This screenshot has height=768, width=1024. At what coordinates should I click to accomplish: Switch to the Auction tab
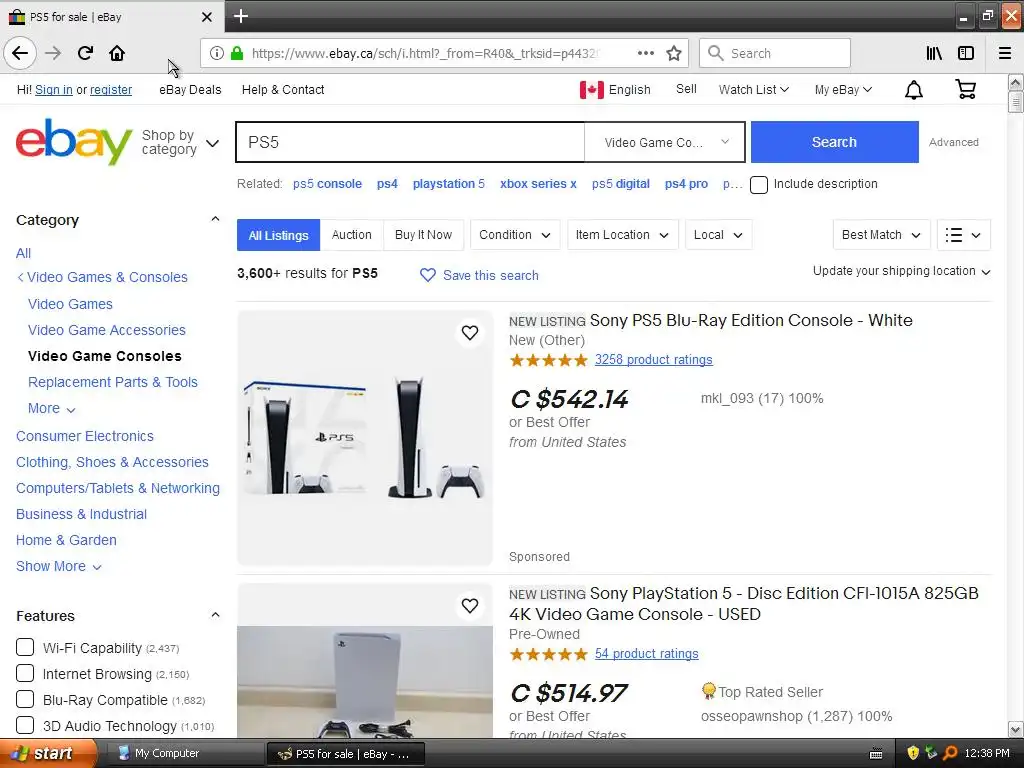coord(351,234)
